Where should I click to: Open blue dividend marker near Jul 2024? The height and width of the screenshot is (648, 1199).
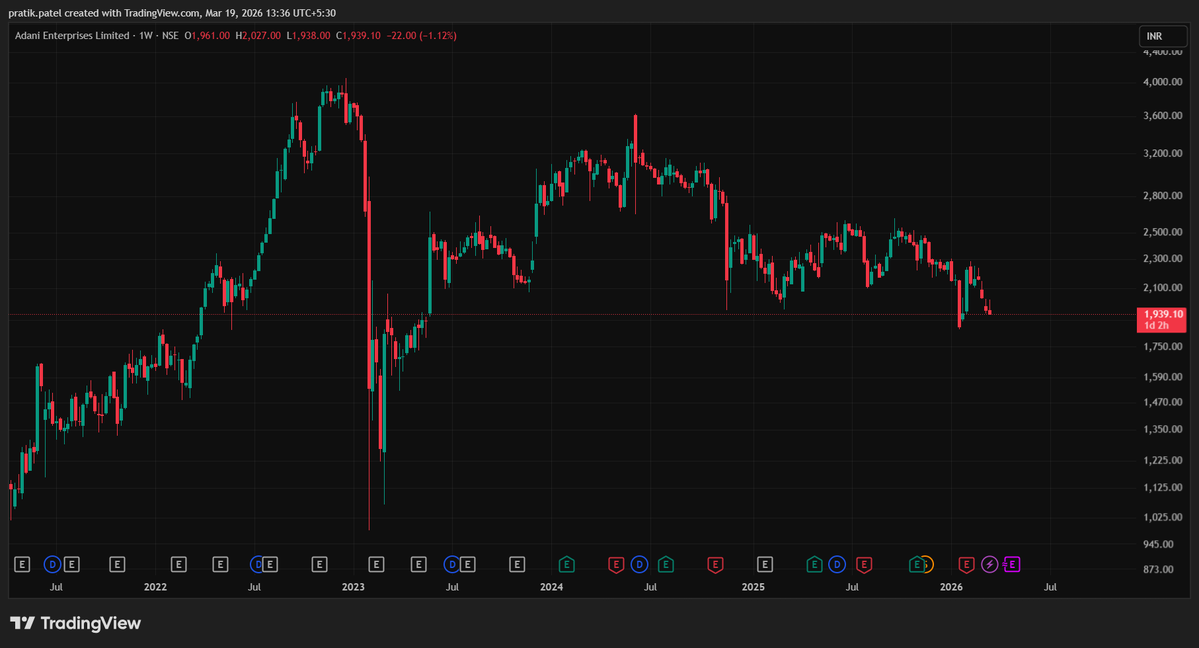tap(639, 565)
